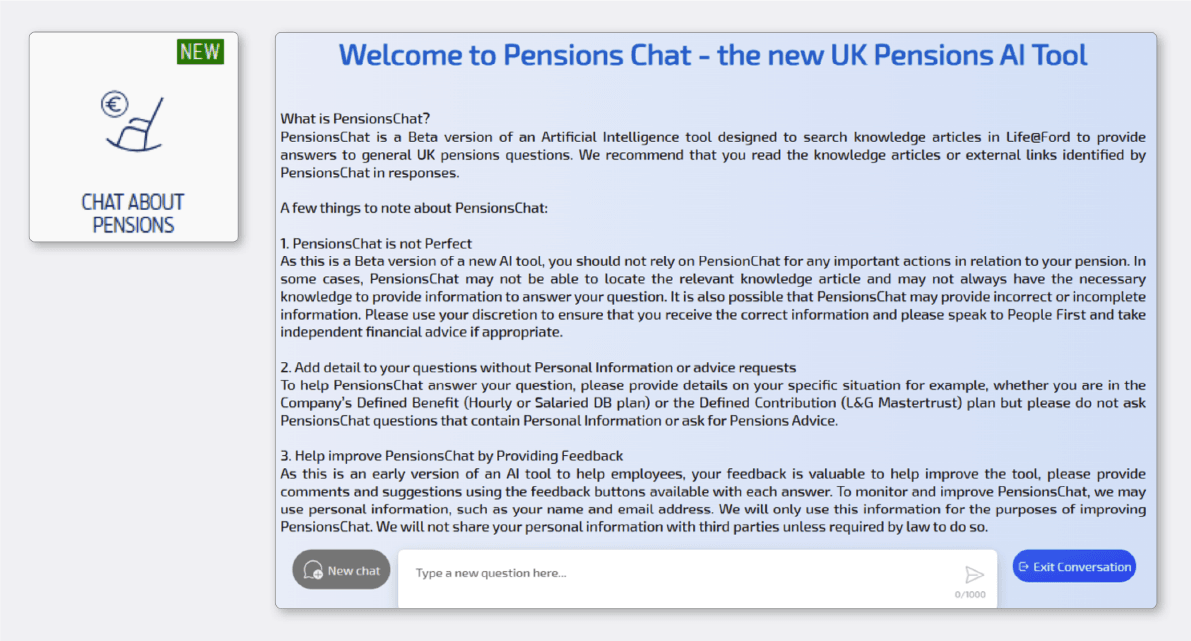Select the Chat About Pensions tile
The height and width of the screenshot is (641, 1191).
point(133,137)
